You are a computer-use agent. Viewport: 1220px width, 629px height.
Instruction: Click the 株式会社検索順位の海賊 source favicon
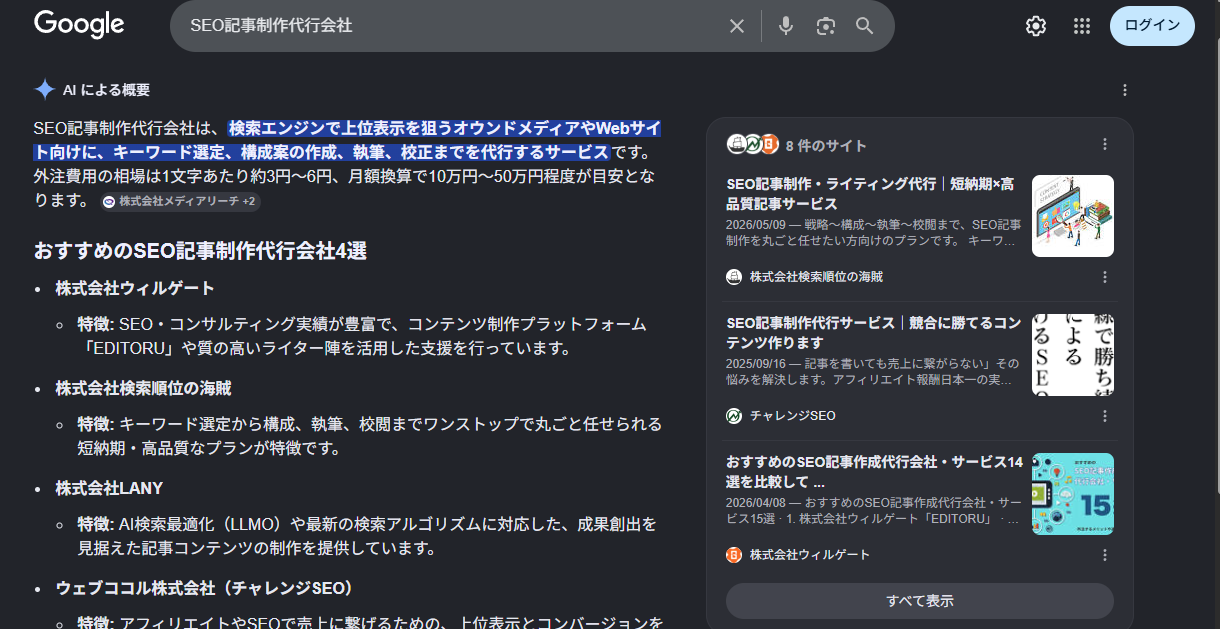[x=734, y=277]
